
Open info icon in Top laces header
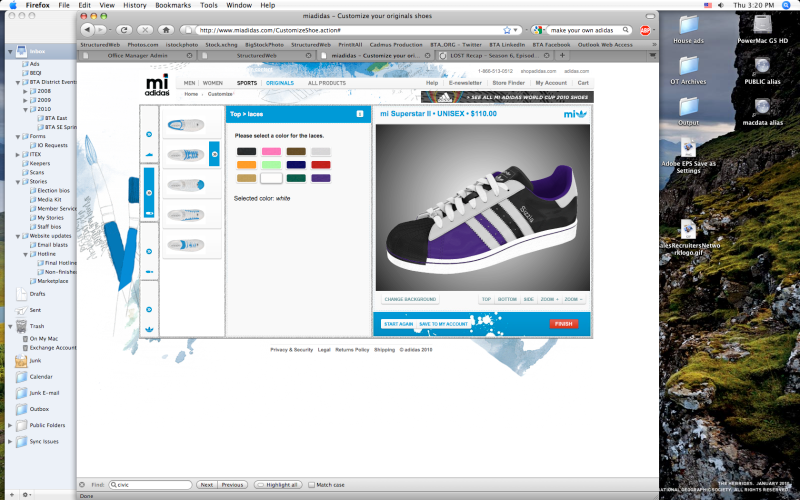tap(360, 114)
